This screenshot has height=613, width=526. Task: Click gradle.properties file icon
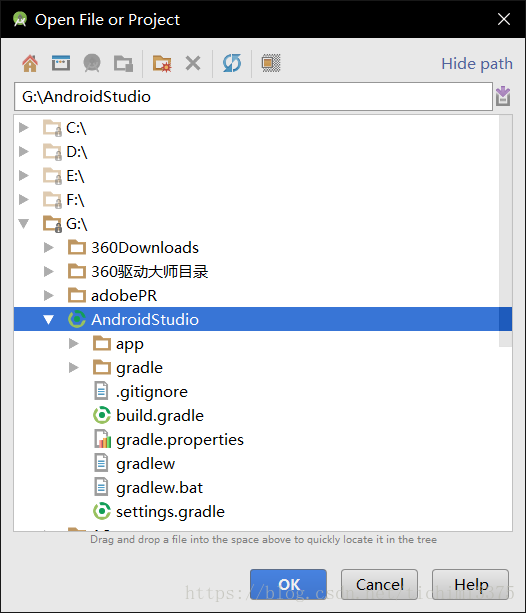pos(102,439)
